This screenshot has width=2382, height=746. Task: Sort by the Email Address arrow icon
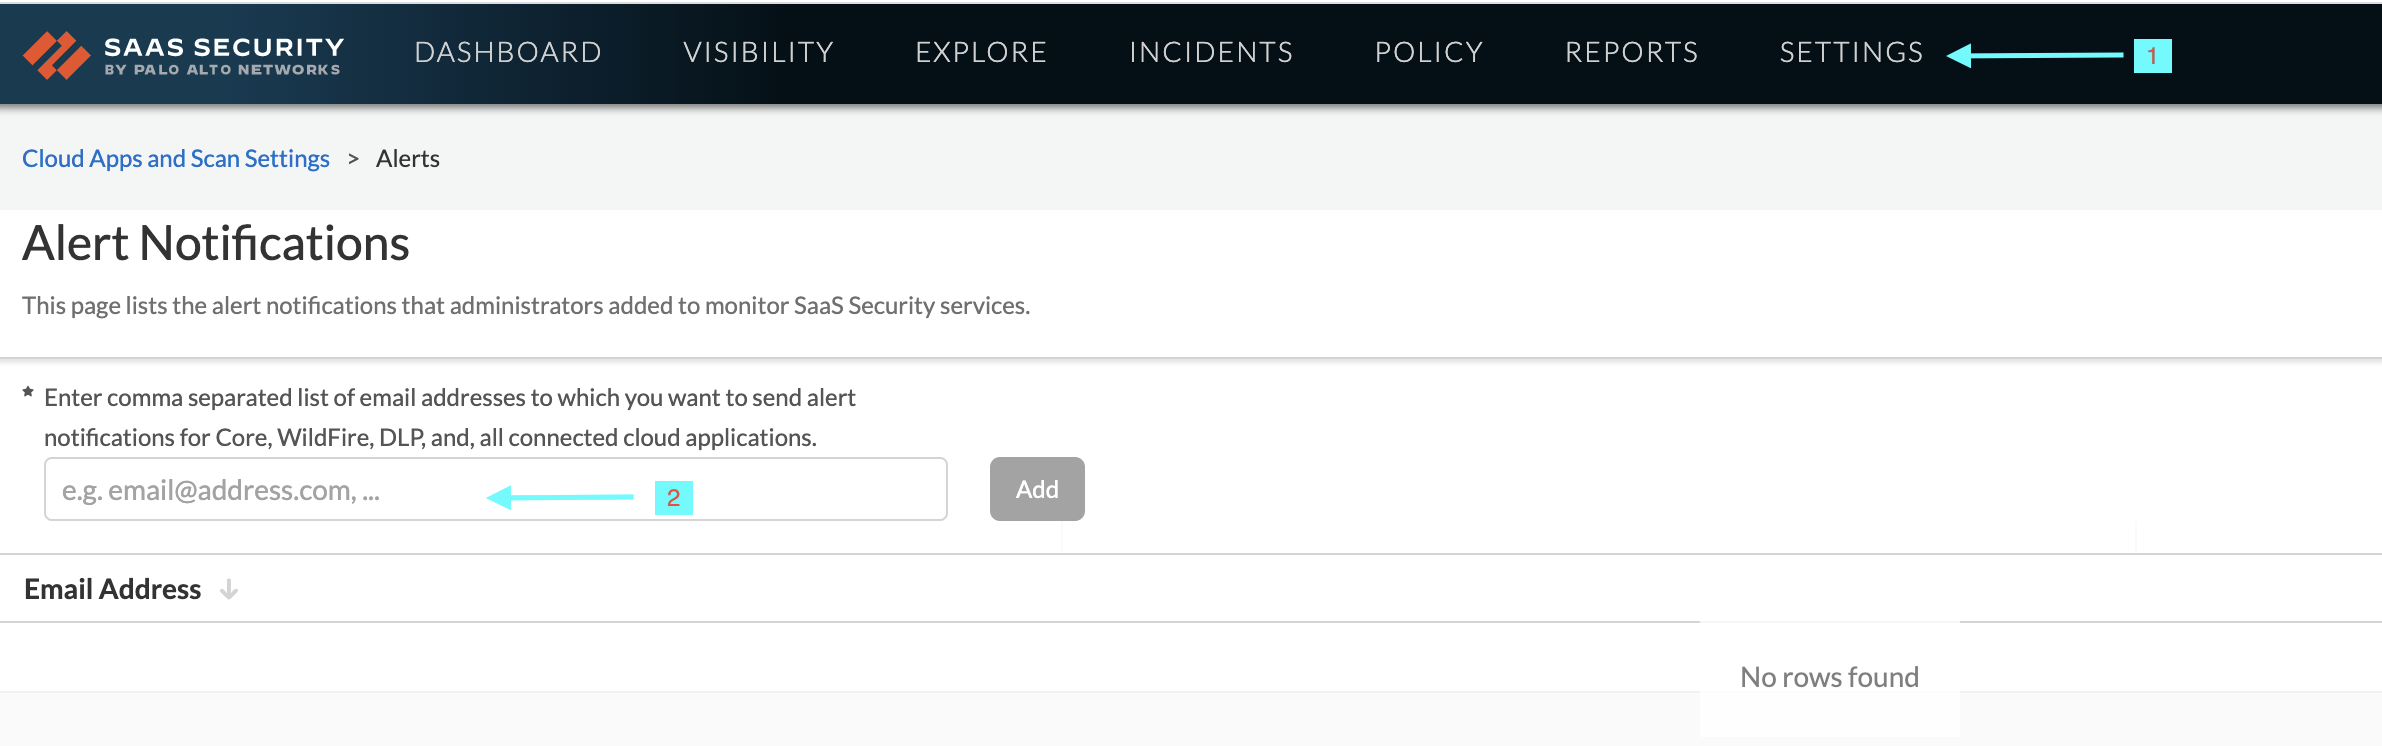click(x=229, y=590)
